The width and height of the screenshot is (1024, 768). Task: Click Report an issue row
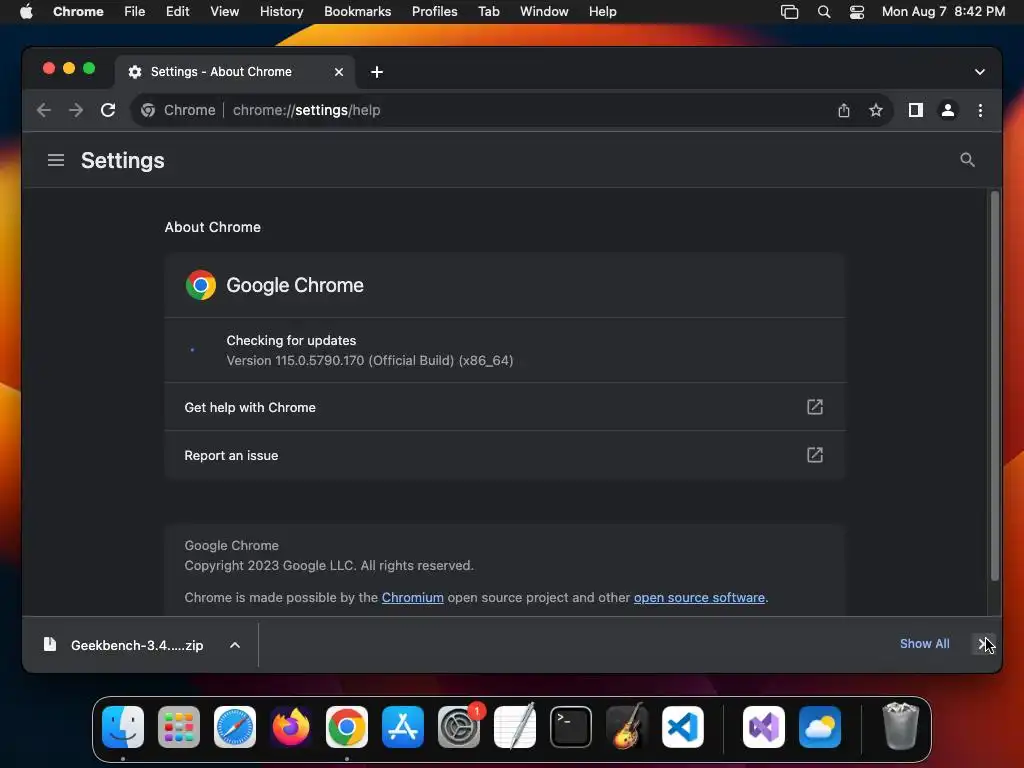505,455
